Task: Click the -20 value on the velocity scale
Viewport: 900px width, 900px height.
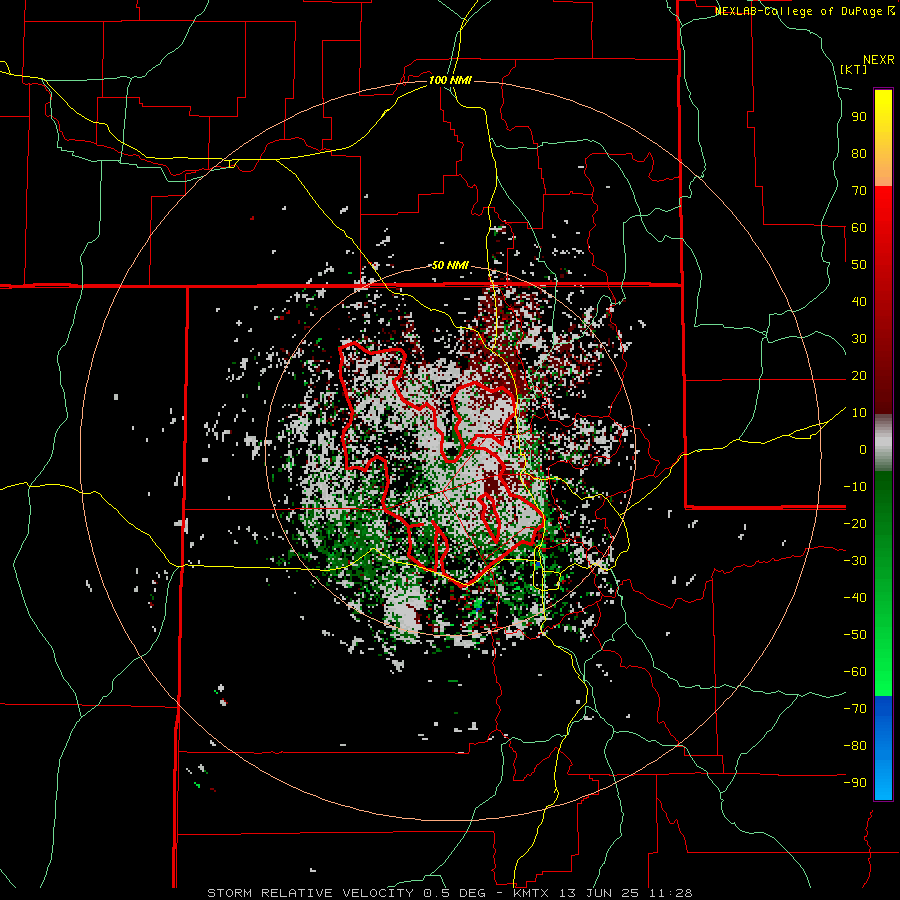Action: click(x=855, y=523)
